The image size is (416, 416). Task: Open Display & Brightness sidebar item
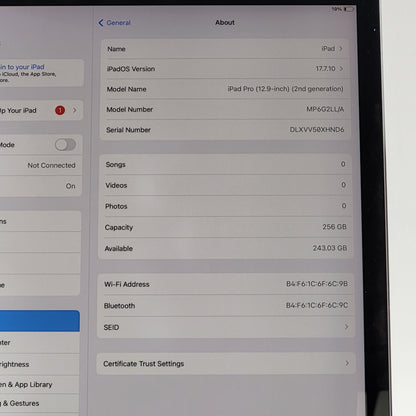[40, 364]
